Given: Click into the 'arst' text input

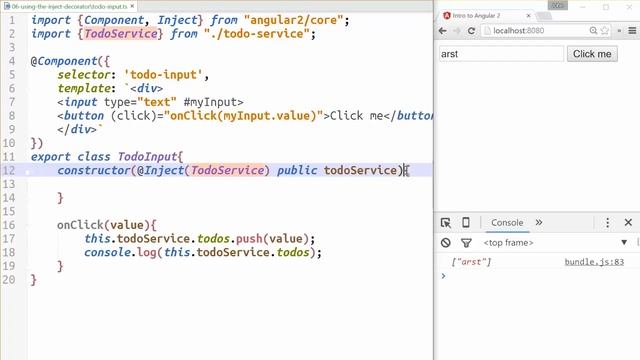Looking at the screenshot, I should pyautogui.click(x=501, y=54).
